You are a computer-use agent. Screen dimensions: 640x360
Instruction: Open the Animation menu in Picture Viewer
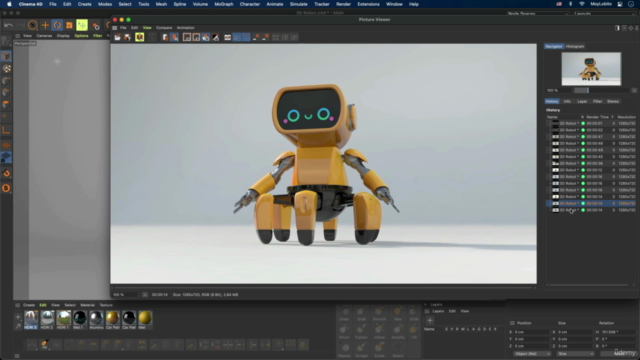point(185,28)
